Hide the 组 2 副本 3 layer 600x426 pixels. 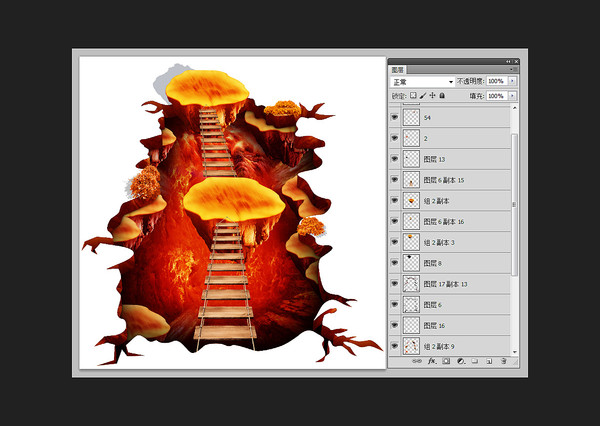pyautogui.click(x=395, y=242)
